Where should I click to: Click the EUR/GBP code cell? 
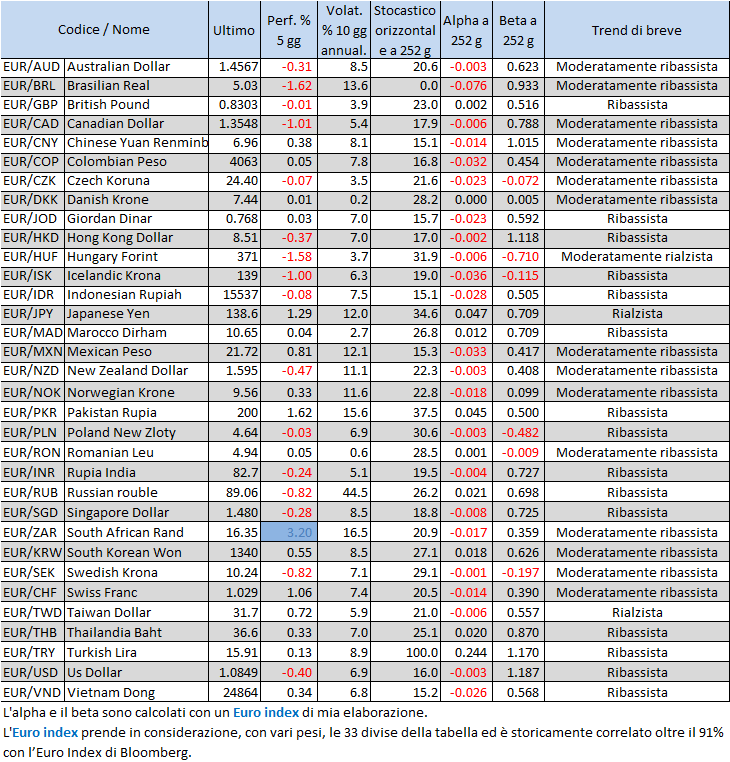pos(33,105)
